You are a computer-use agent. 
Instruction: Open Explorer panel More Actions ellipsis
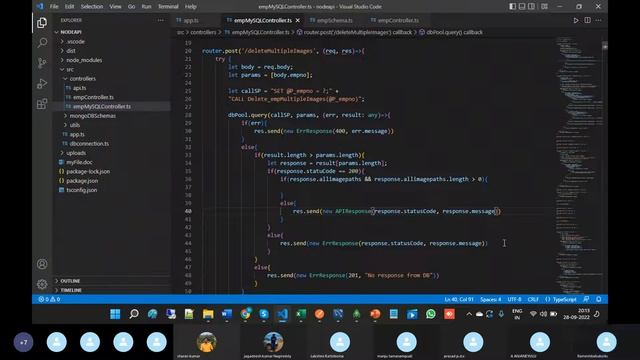point(161,20)
